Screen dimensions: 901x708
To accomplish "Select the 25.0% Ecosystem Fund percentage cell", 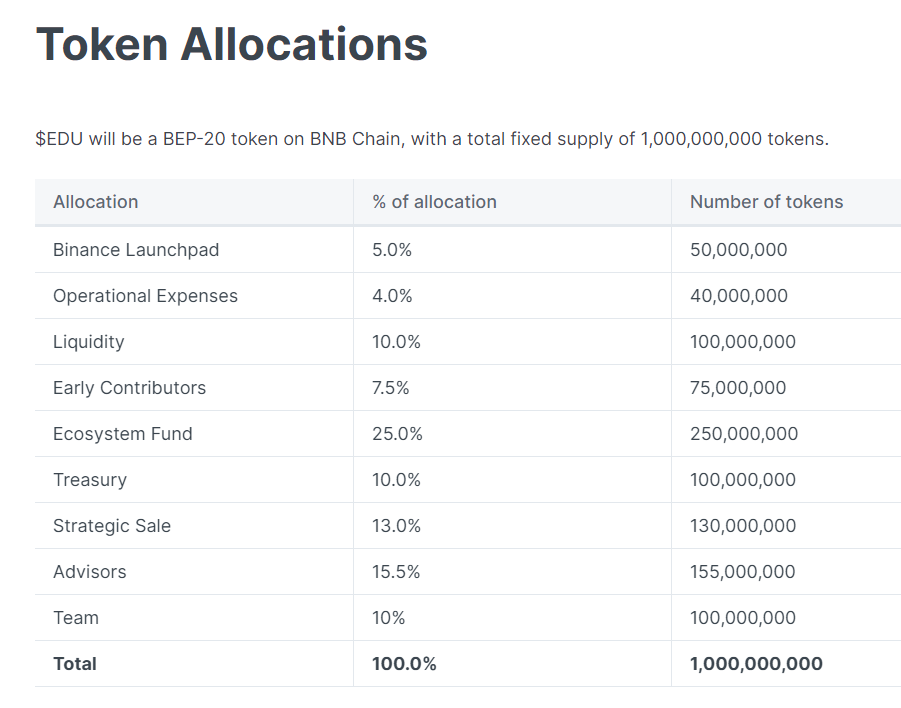I will tap(397, 434).
